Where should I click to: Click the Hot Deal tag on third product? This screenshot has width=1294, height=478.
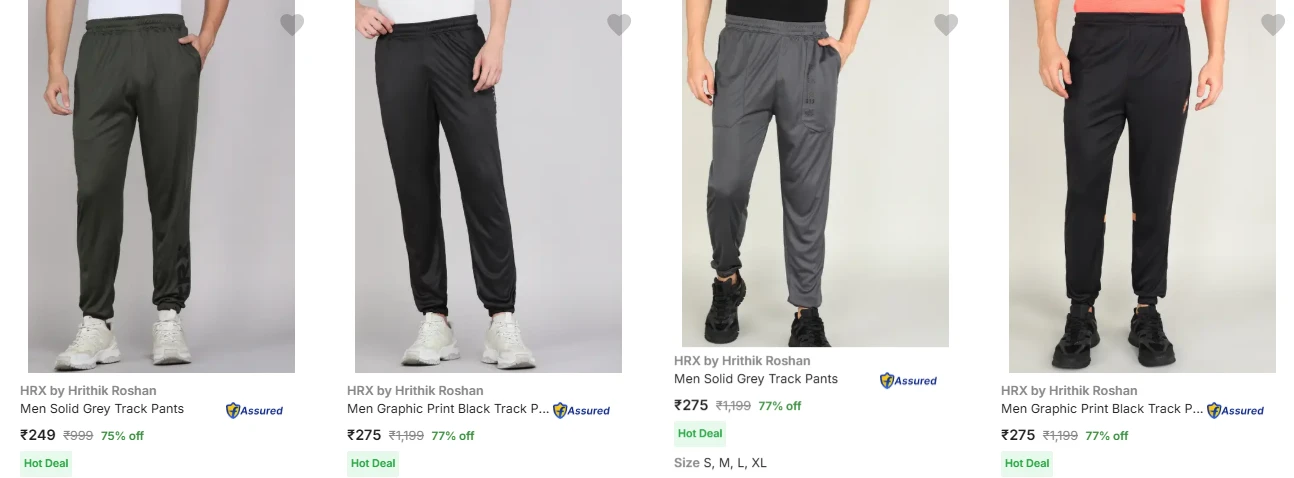[700, 433]
